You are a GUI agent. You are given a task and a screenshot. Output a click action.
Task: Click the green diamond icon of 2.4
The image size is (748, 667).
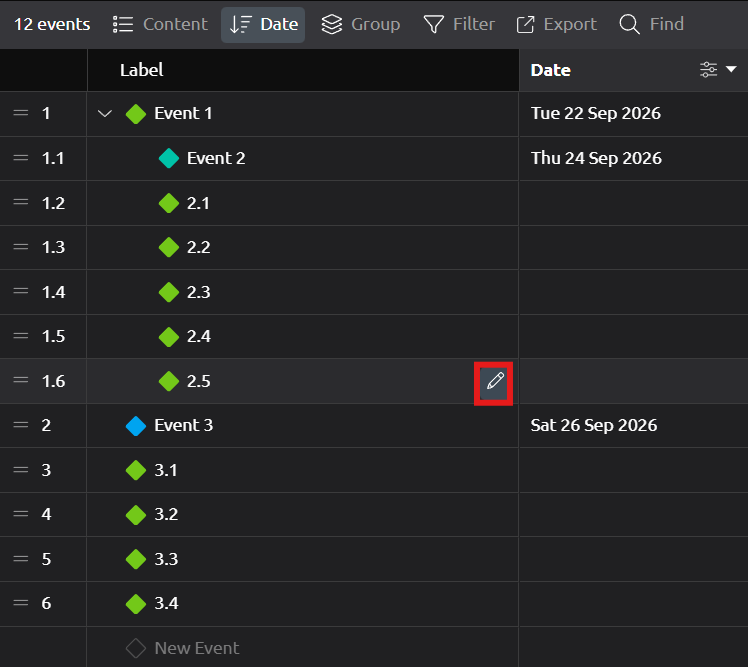(169, 337)
